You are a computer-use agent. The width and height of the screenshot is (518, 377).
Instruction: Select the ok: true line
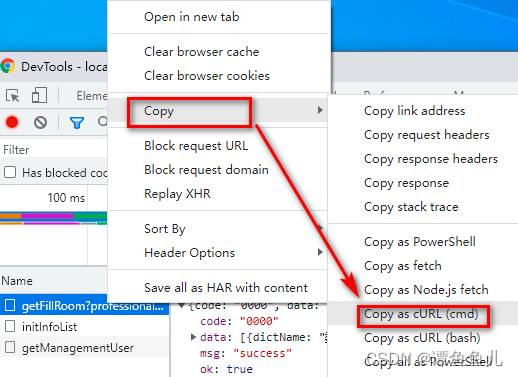pyautogui.click(x=226, y=369)
